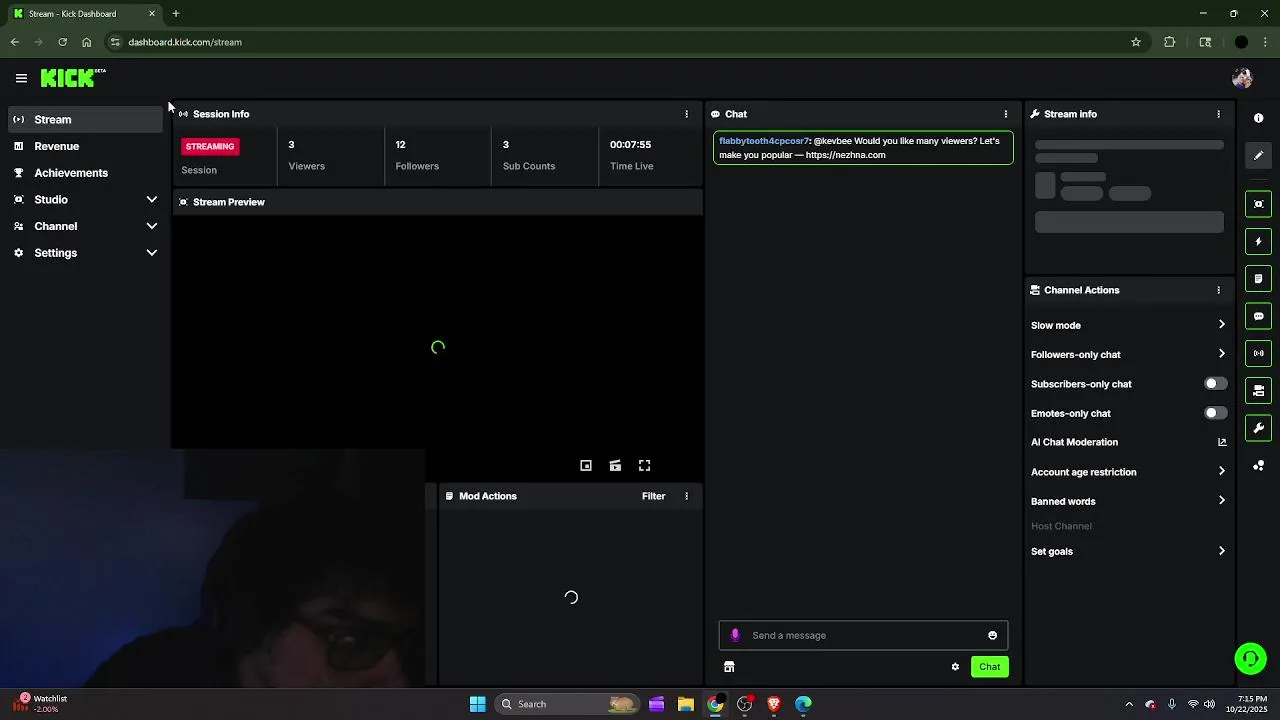
Task: Click the Host Channel label
Action: click(x=1061, y=526)
